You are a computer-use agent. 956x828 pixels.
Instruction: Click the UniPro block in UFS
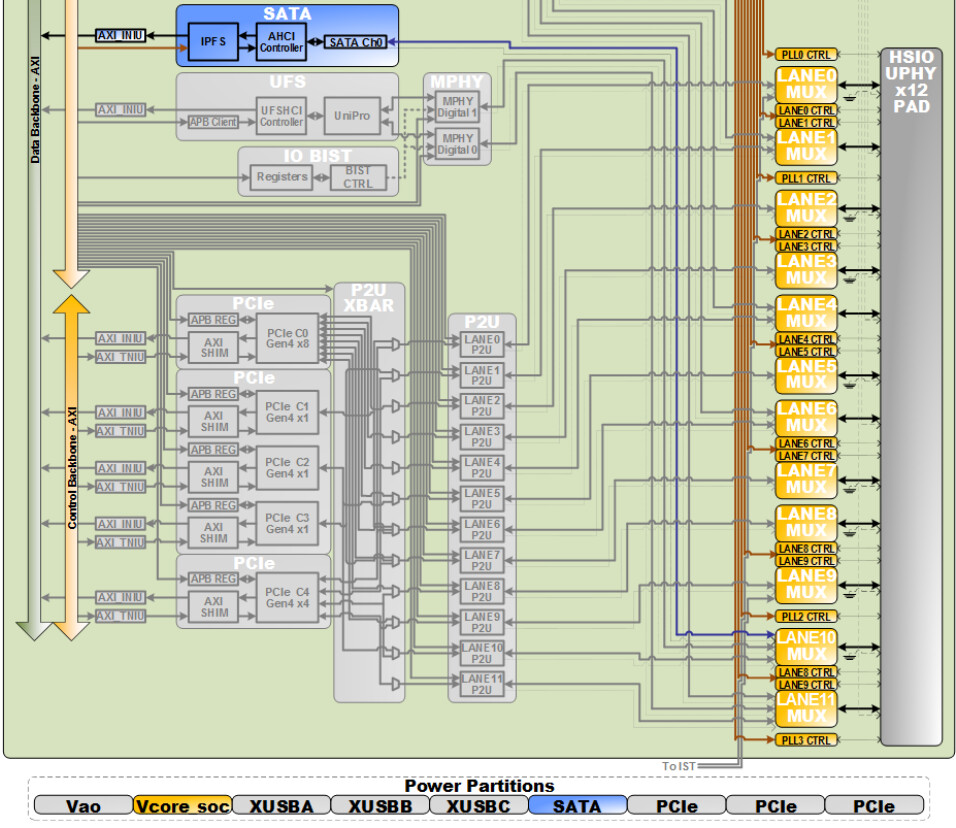tap(352, 115)
